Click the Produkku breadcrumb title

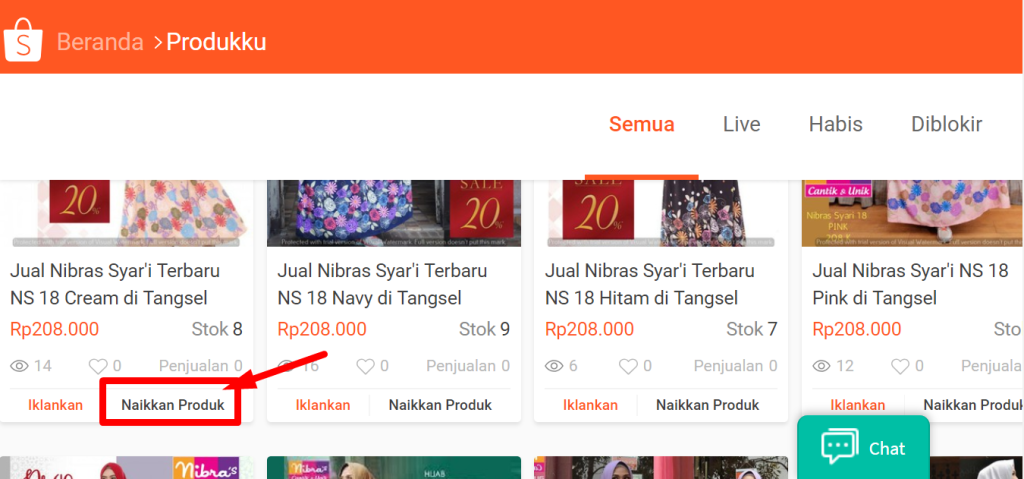216,42
